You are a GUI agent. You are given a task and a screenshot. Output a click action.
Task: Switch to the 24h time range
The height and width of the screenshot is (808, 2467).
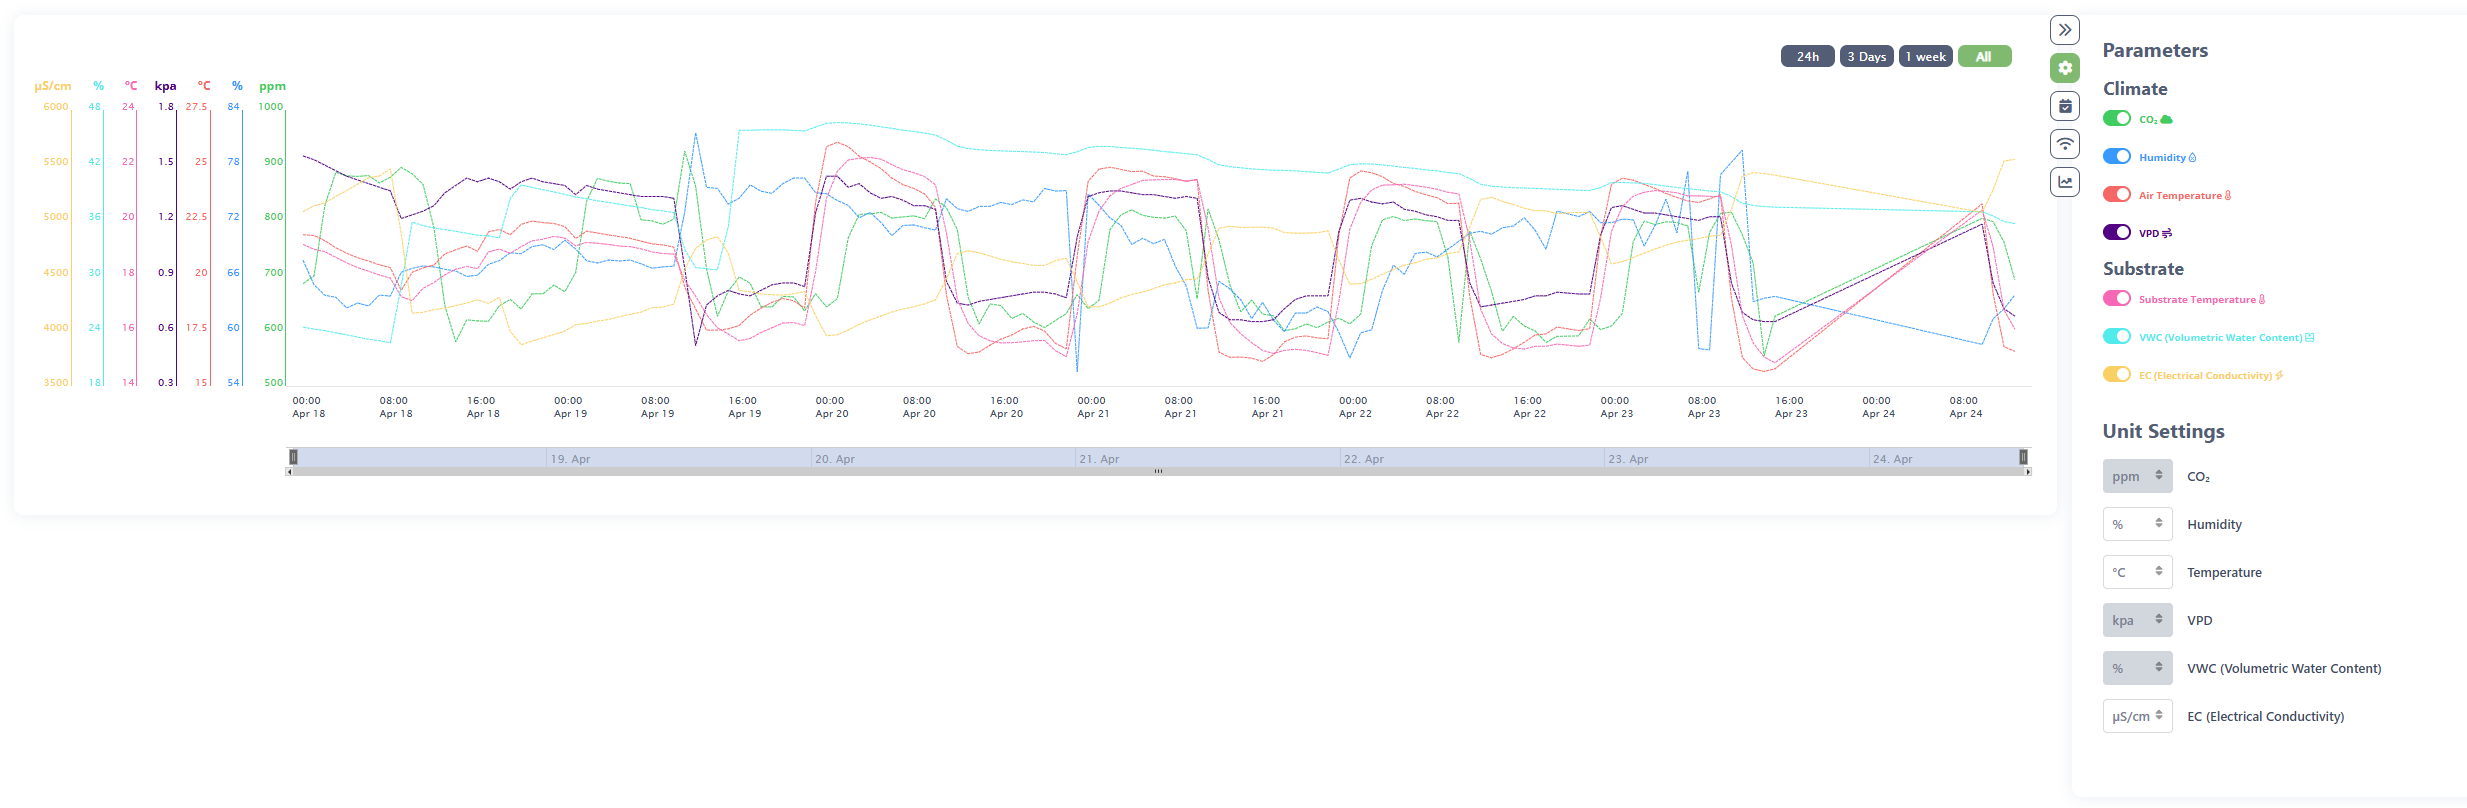click(1807, 57)
